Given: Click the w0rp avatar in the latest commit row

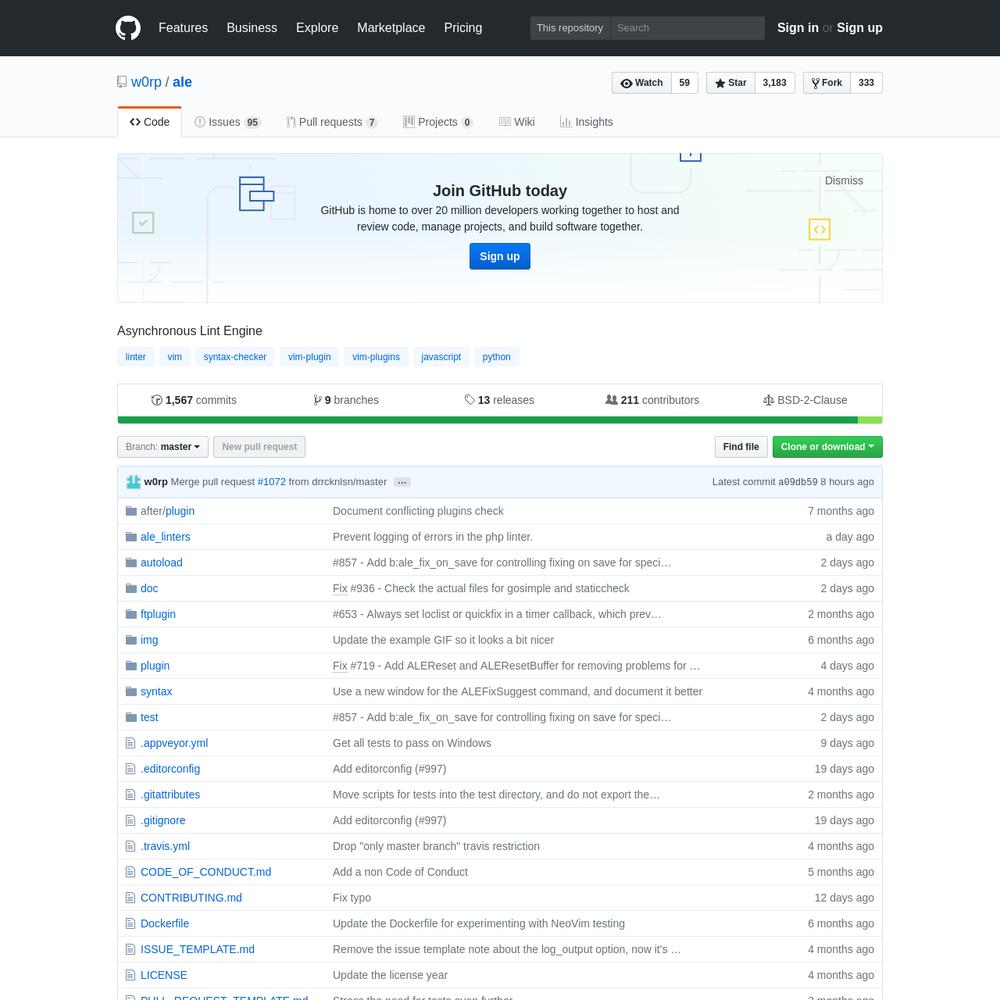Looking at the screenshot, I should [x=133, y=482].
